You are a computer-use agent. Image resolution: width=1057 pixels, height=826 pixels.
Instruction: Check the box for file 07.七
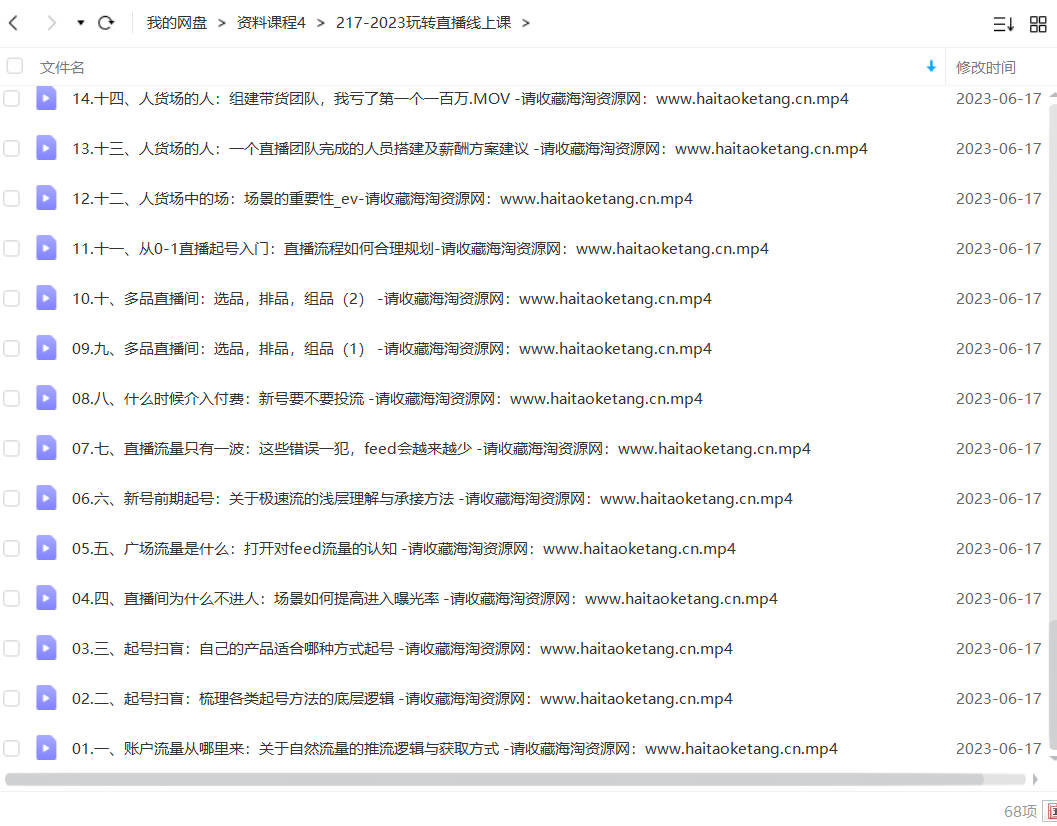(11, 448)
